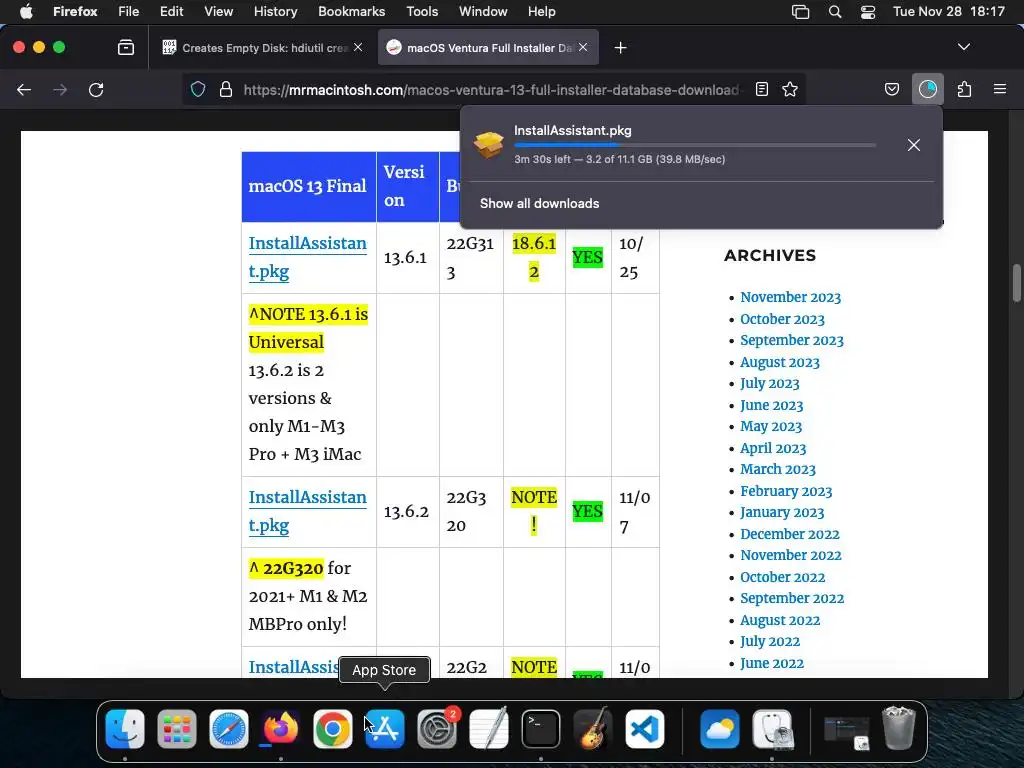This screenshot has height=768, width=1024.
Task: Launch Safari from the Dock
Action: tap(229, 728)
